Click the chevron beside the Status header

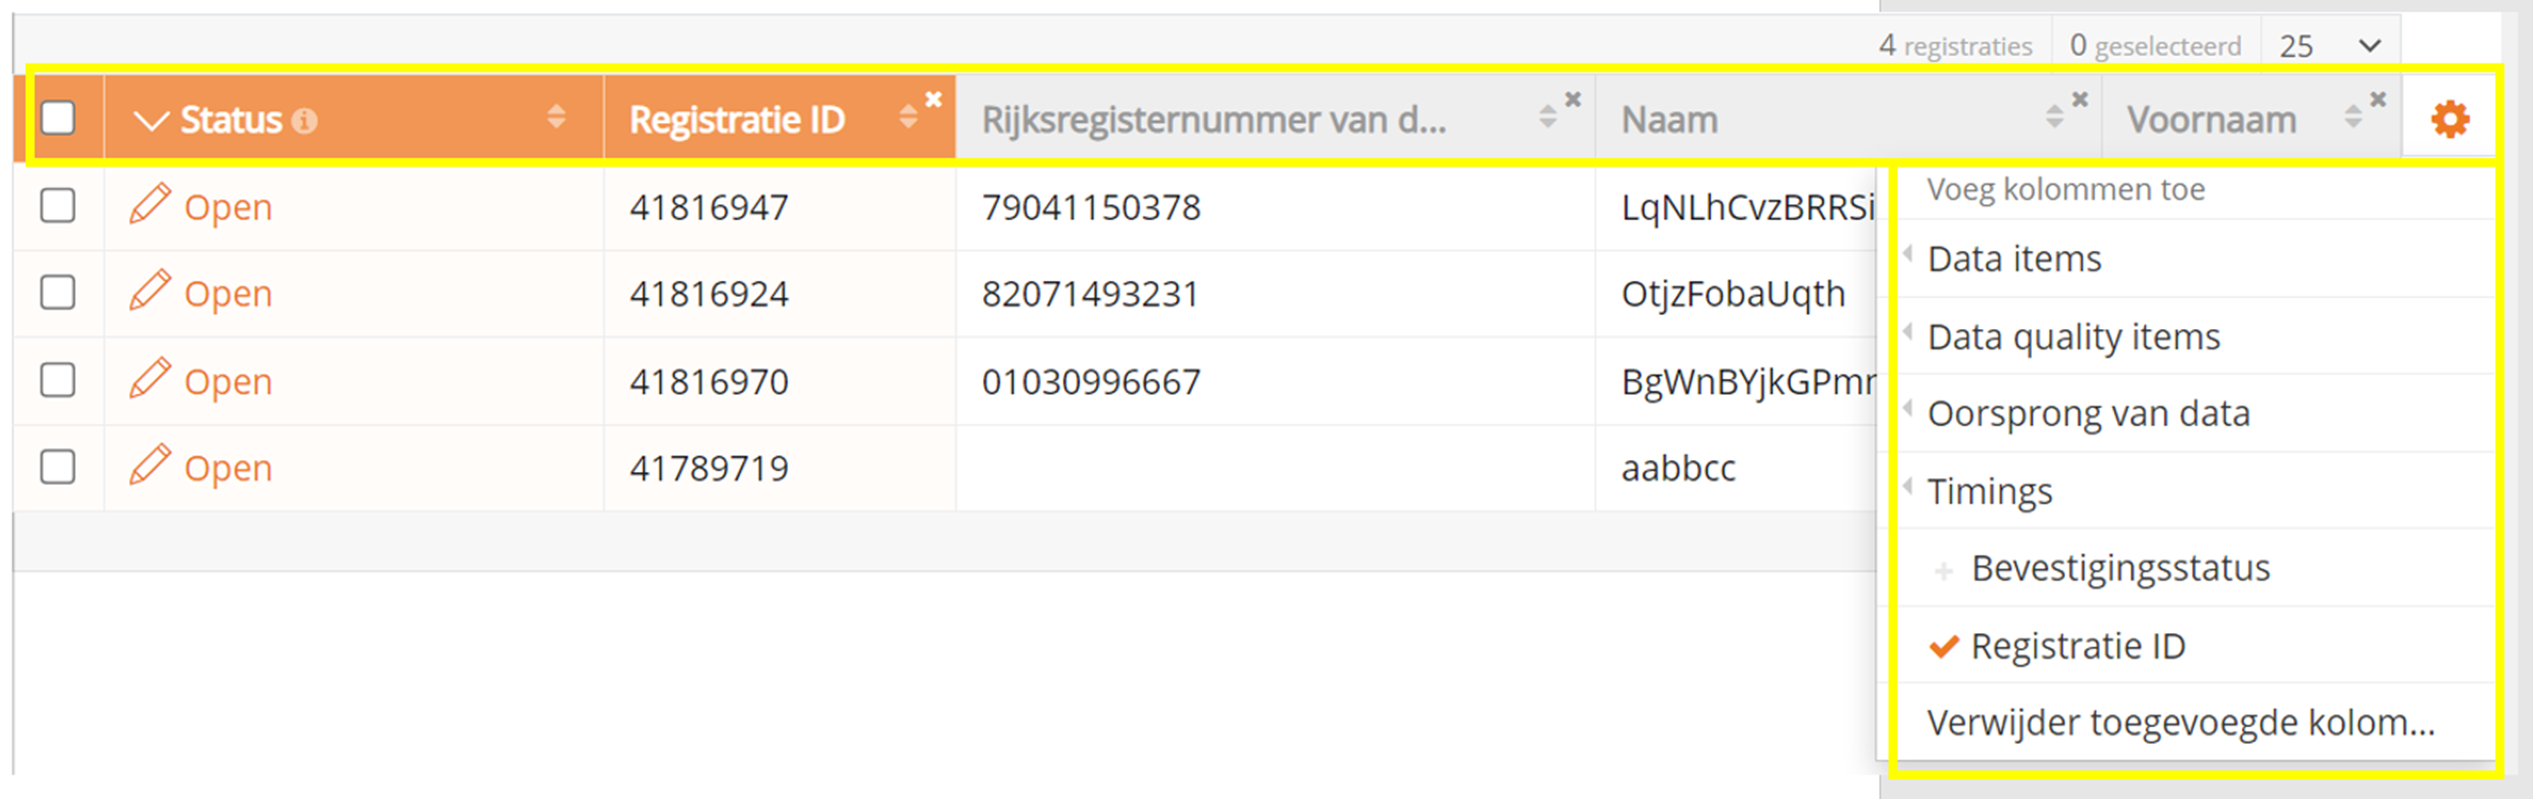(x=150, y=121)
